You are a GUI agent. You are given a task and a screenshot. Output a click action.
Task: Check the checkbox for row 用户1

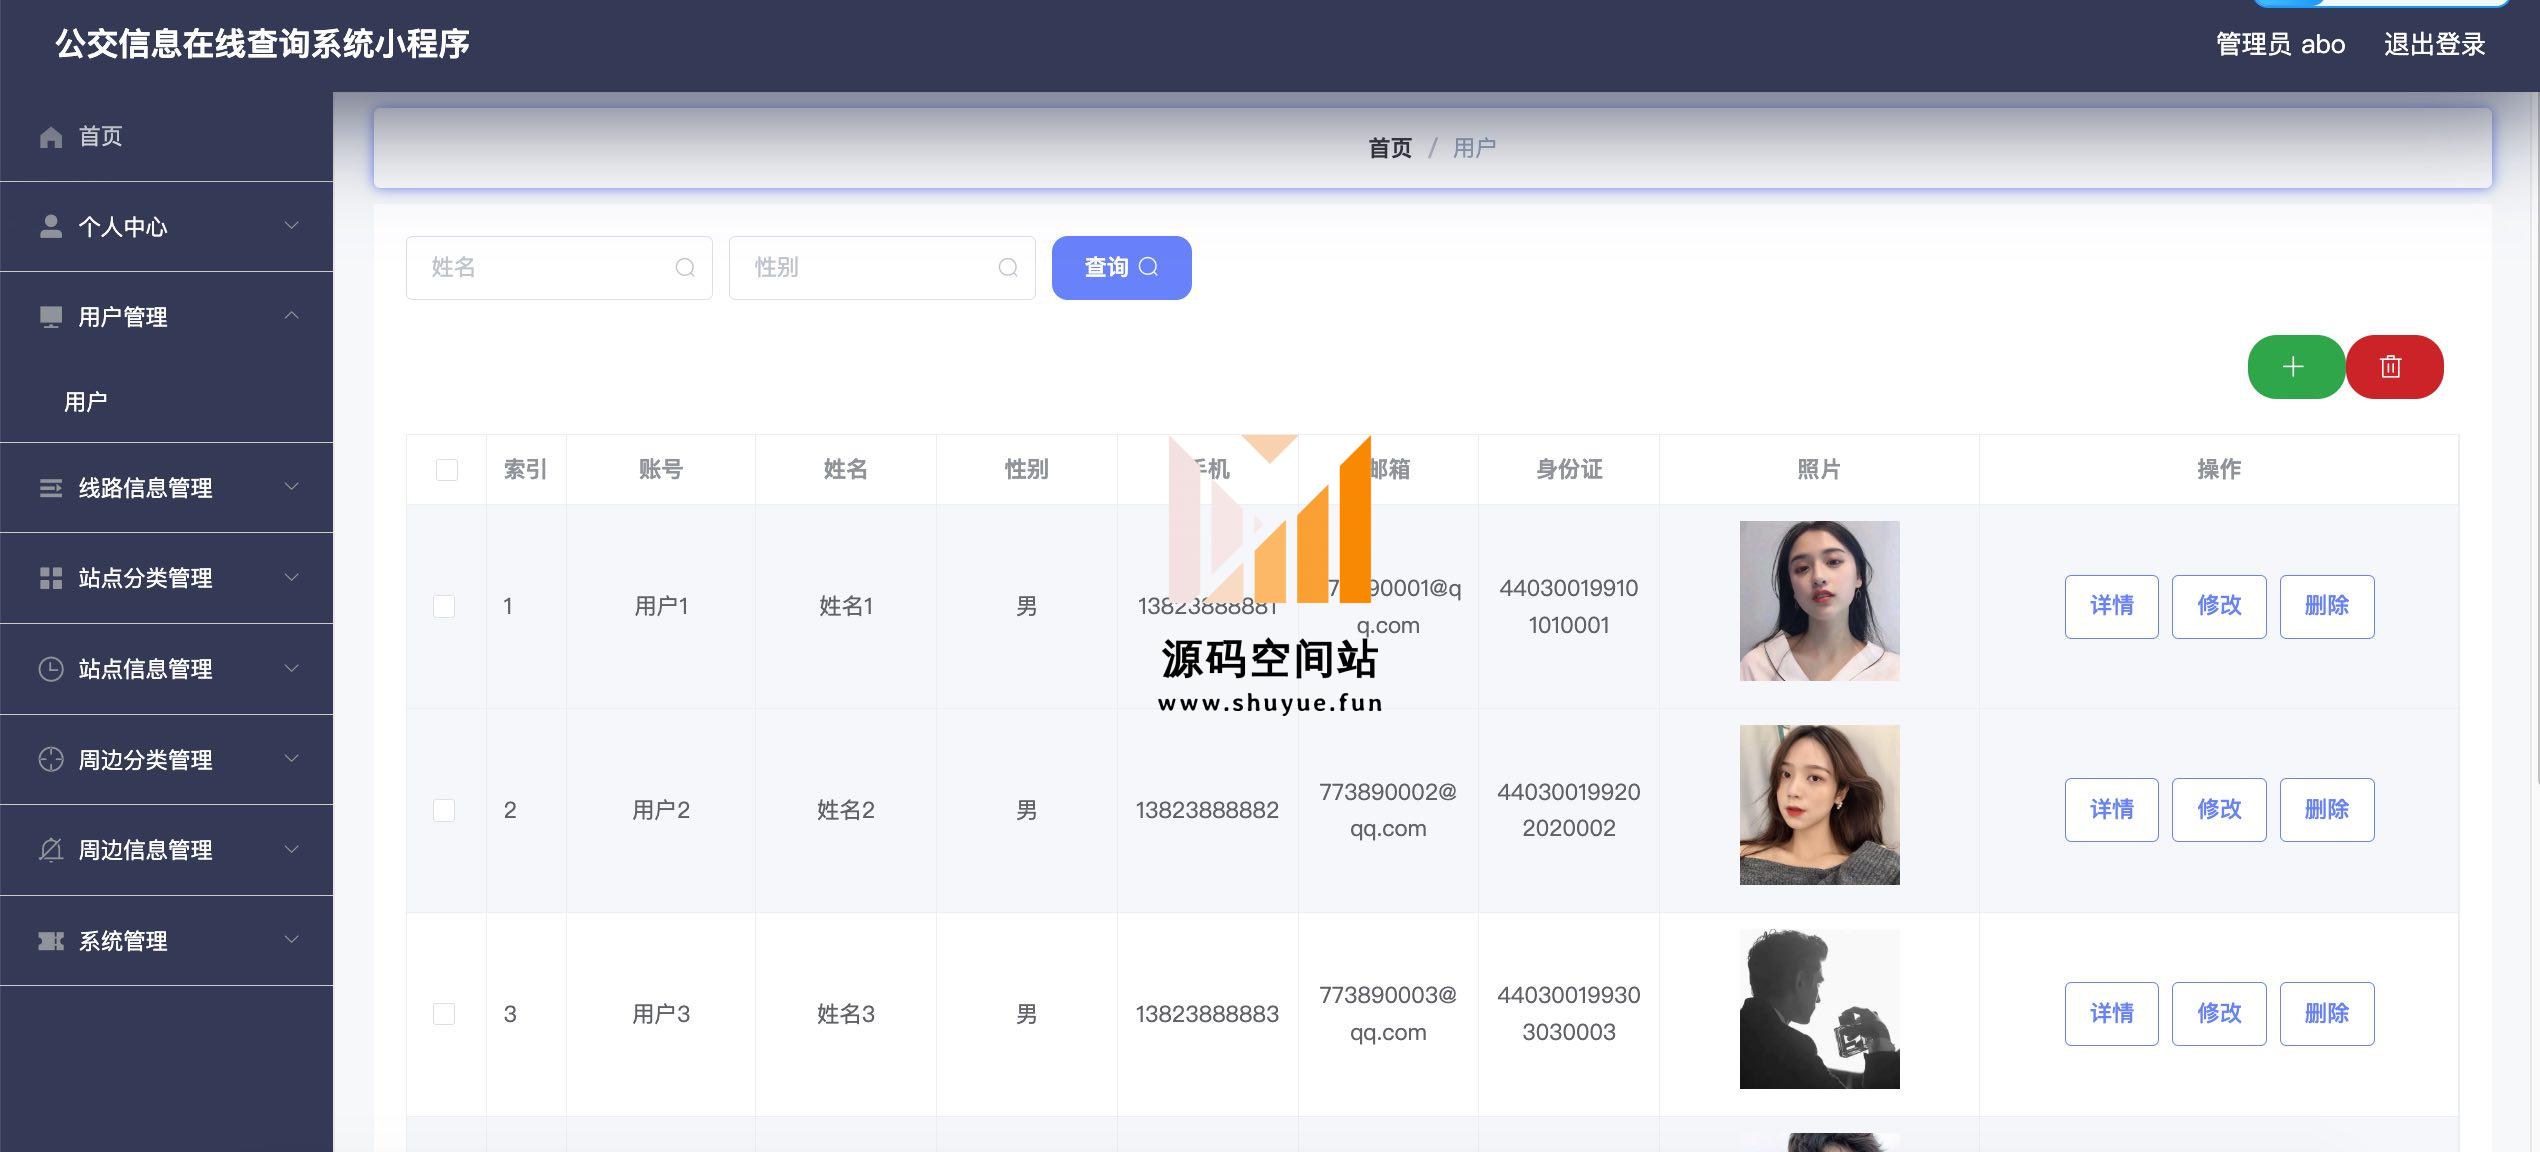(x=444, y=607)
